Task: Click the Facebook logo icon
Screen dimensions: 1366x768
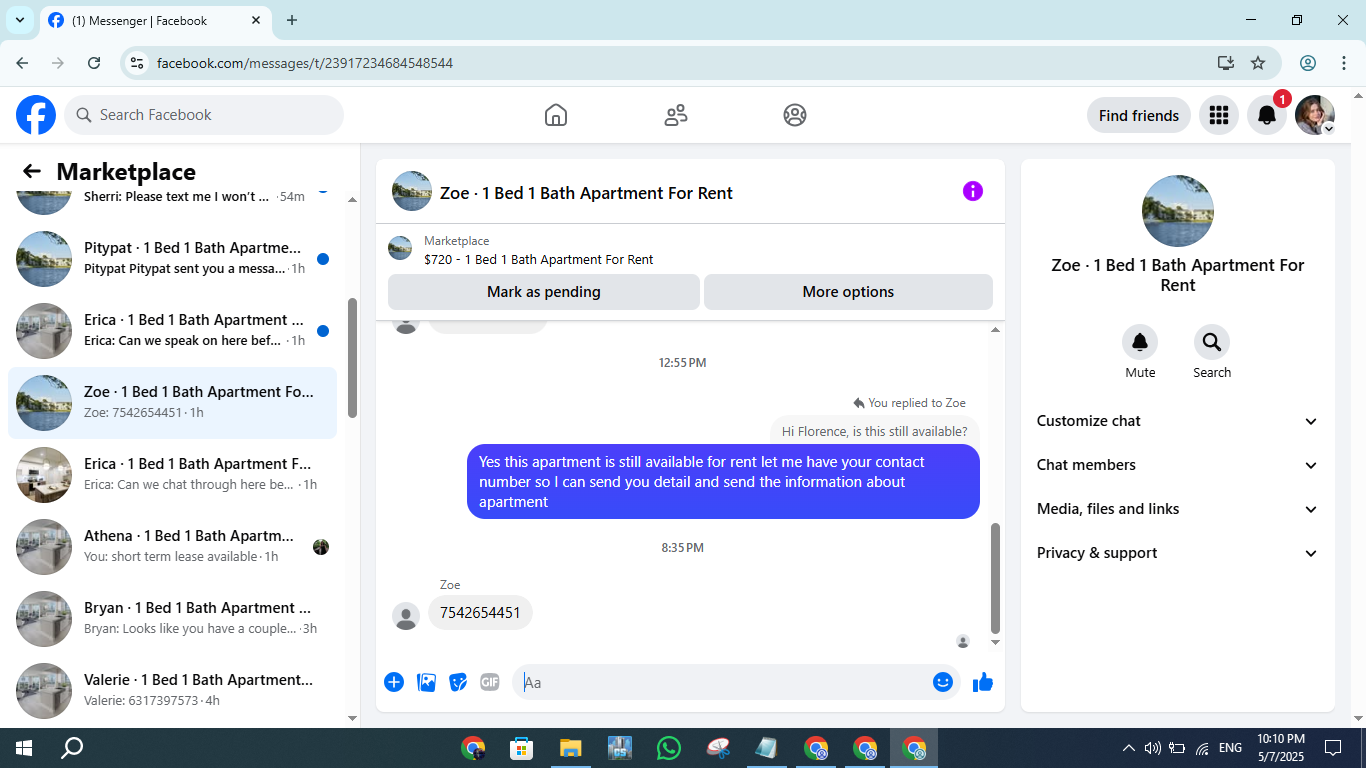Action: (36, 115)
